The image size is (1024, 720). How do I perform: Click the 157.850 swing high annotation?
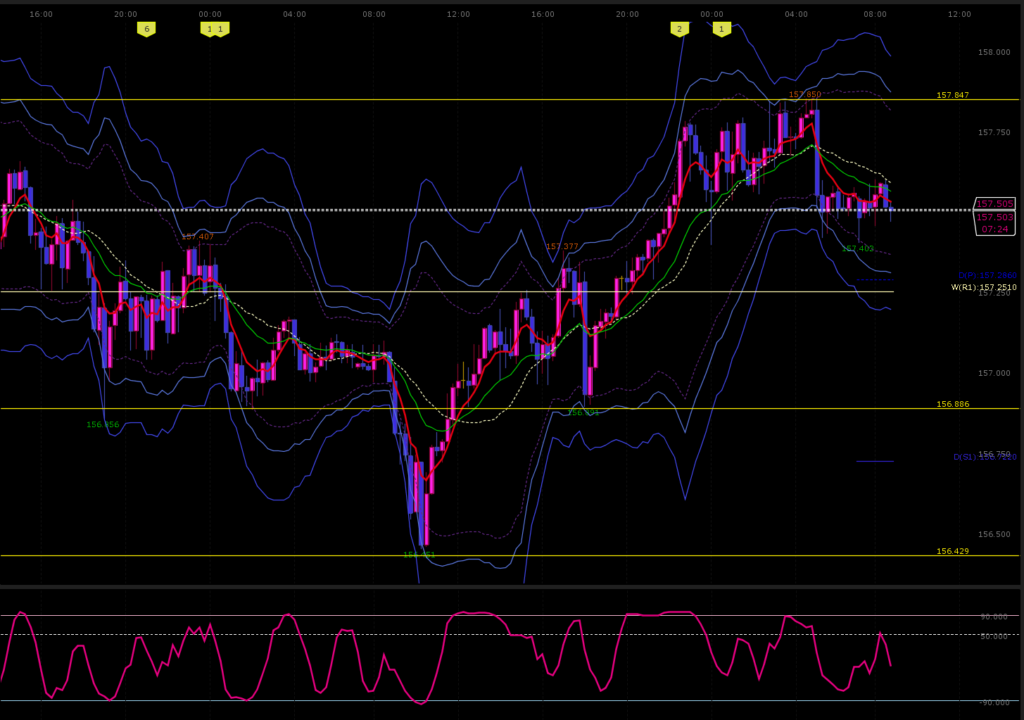pyautogui.click(x=804, y=95)
